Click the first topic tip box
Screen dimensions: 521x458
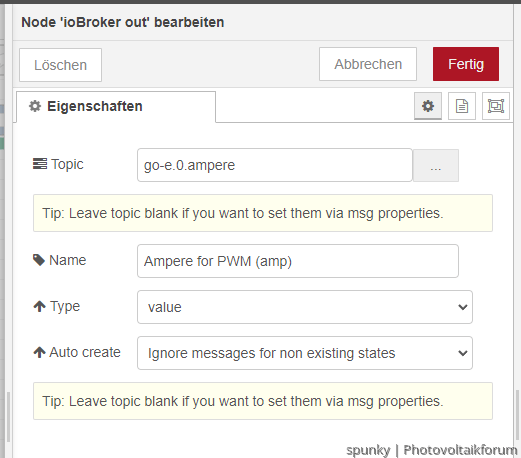click(263, 213)
